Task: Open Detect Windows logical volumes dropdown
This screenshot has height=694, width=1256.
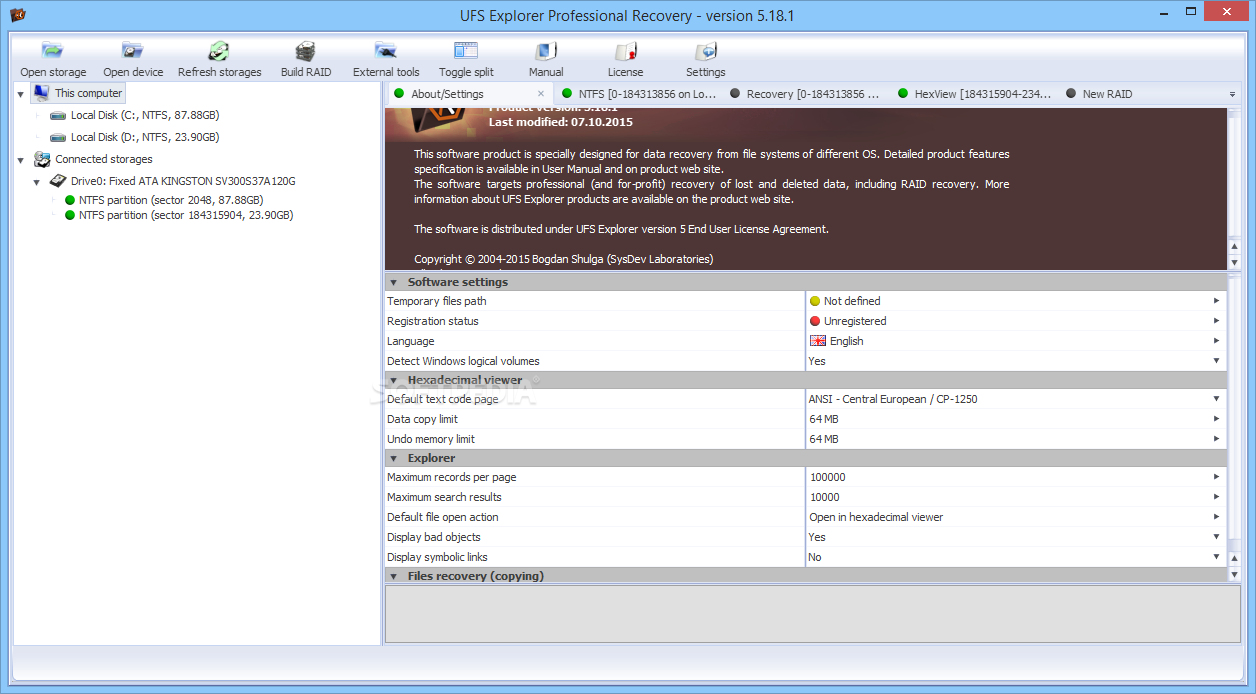Action: click(x=1217, y=361)
